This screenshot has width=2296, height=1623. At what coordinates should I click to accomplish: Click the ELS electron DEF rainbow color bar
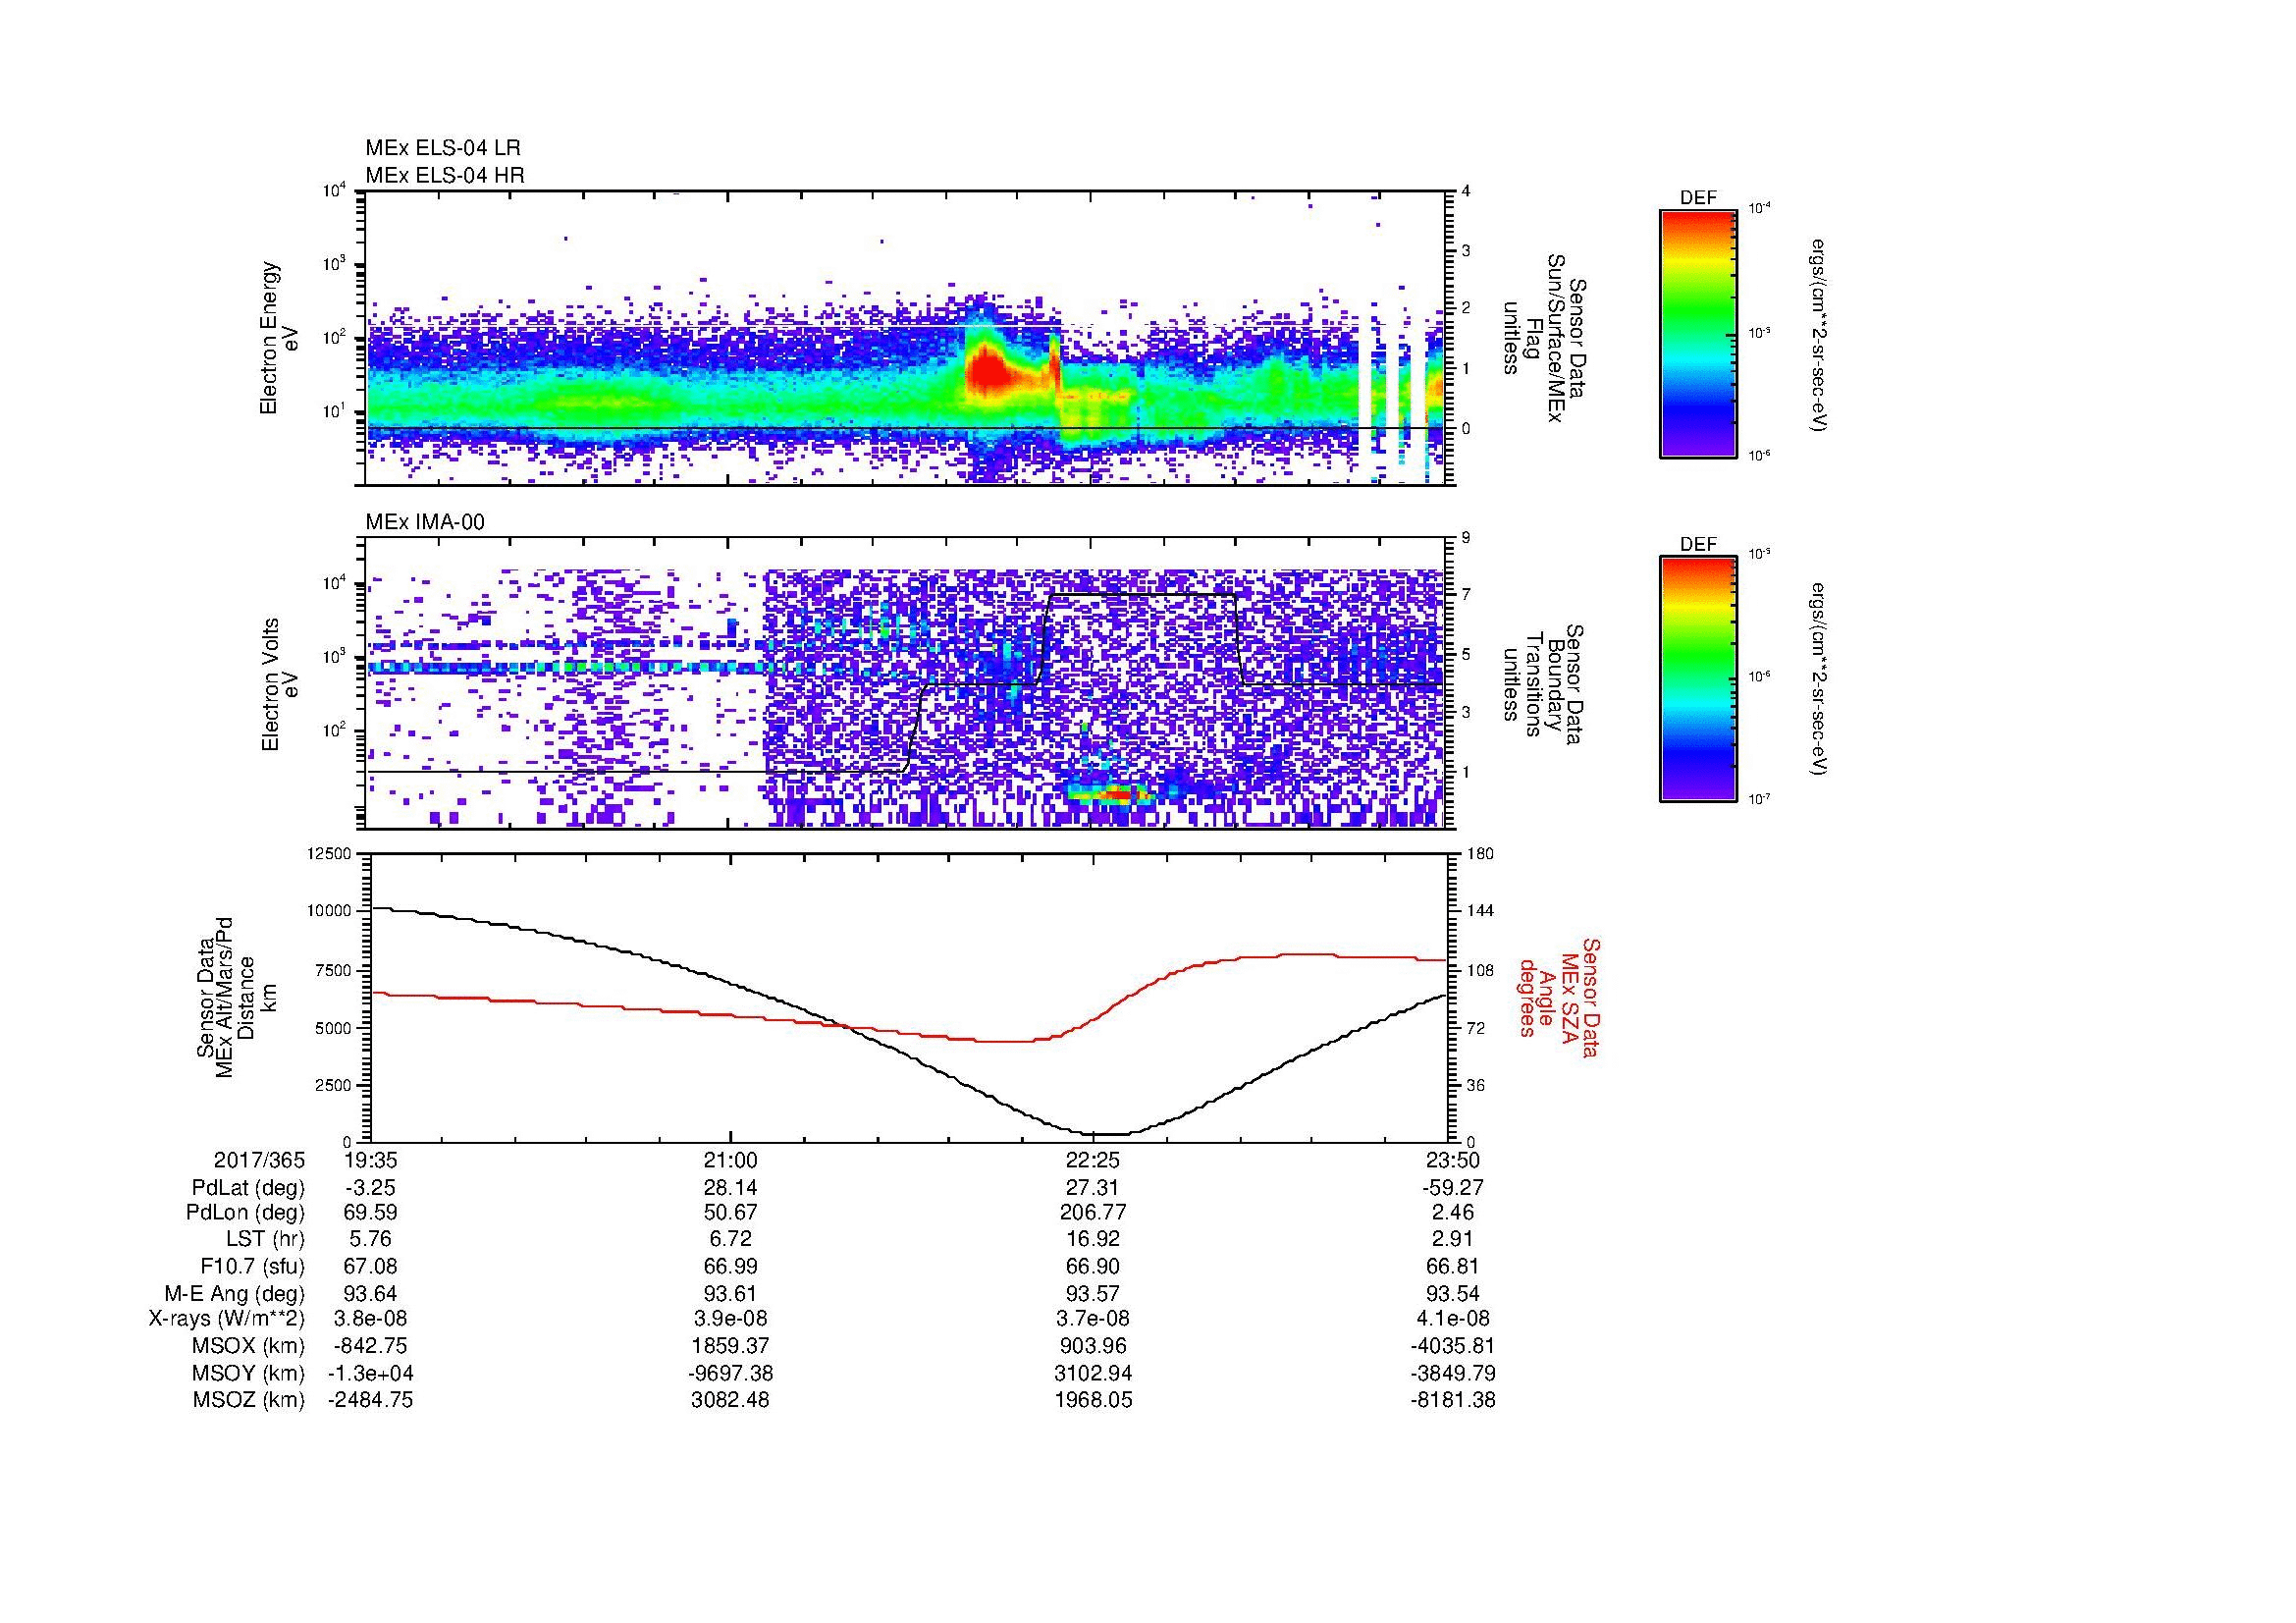[1698, 334]
